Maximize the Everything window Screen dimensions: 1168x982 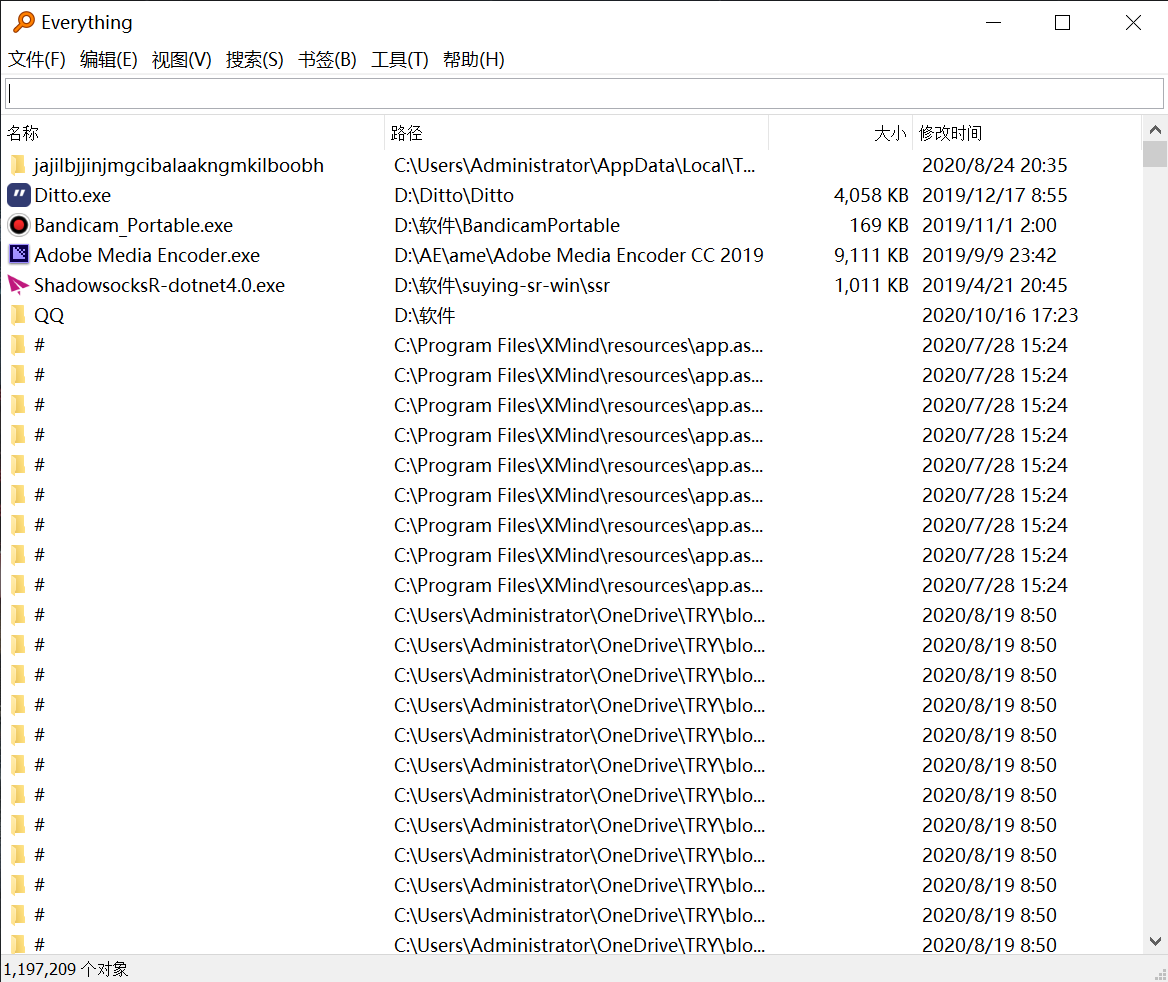pos(1062,23)
